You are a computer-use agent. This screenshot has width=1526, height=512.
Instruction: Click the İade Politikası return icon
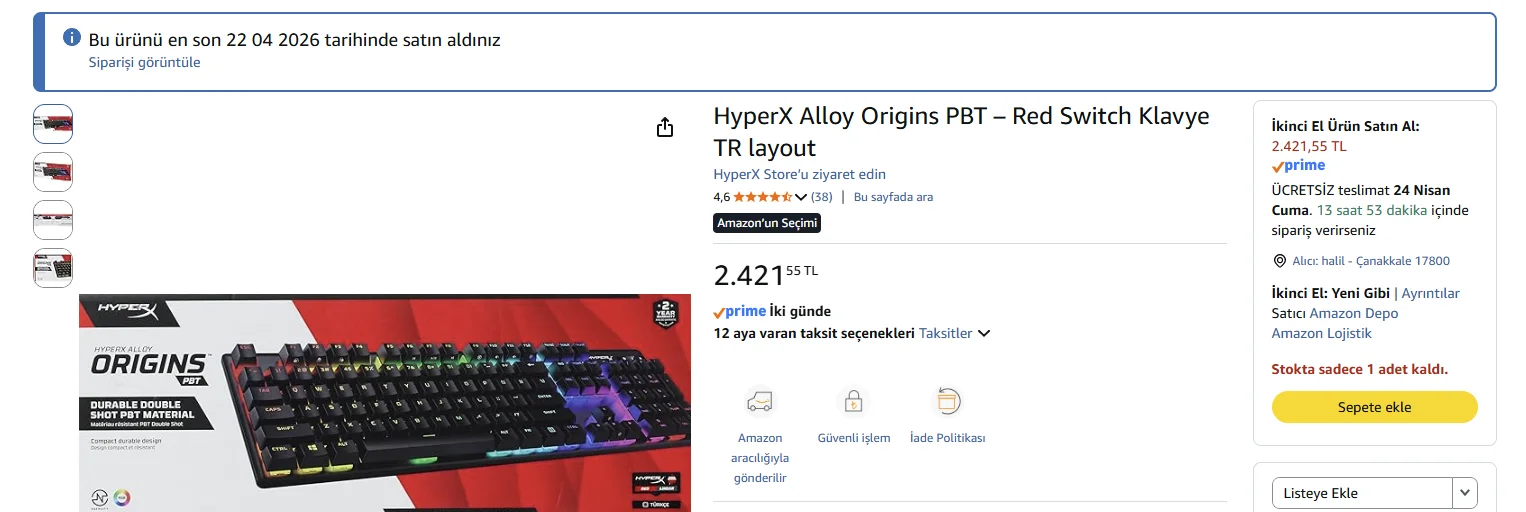point(947,402)
